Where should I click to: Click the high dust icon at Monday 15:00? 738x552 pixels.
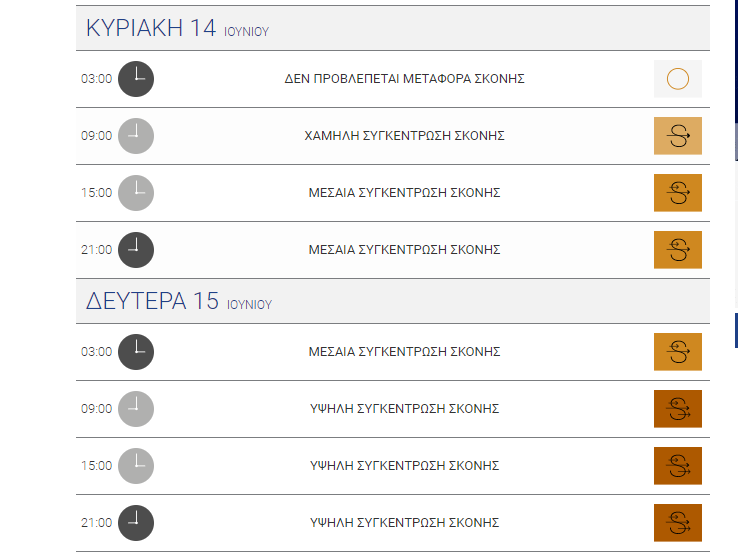(677, 465)
